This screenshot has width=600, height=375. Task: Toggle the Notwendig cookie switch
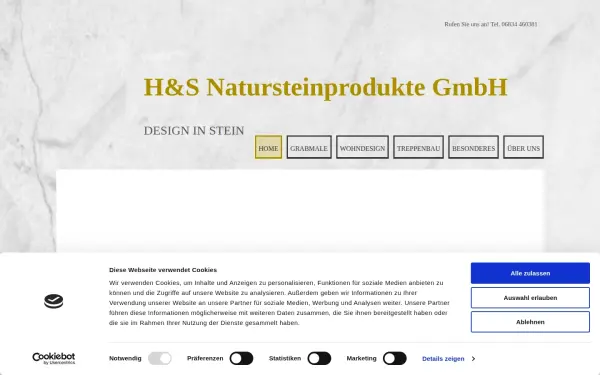160,359
